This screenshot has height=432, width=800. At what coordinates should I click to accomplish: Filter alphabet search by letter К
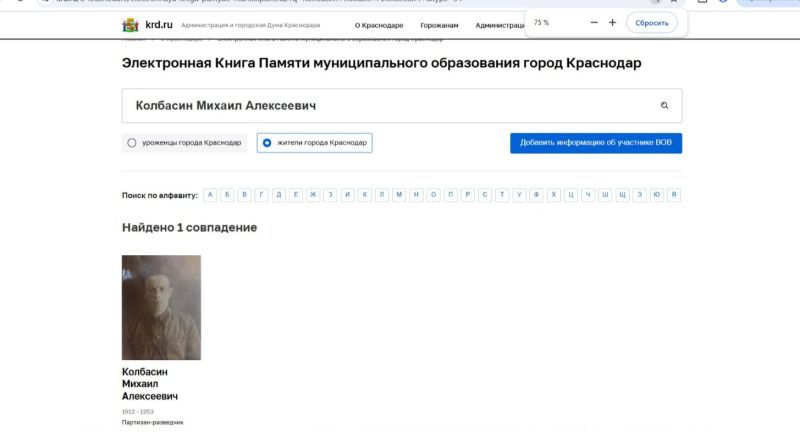click(x=364, y=195)
